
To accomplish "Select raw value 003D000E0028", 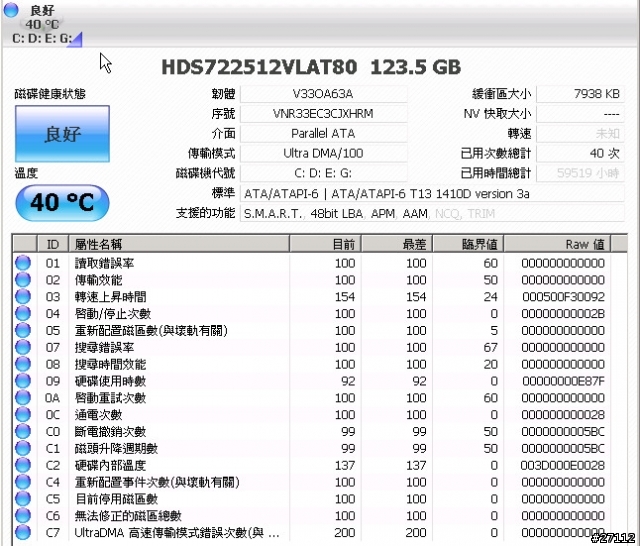I will [x=562, y=465].
